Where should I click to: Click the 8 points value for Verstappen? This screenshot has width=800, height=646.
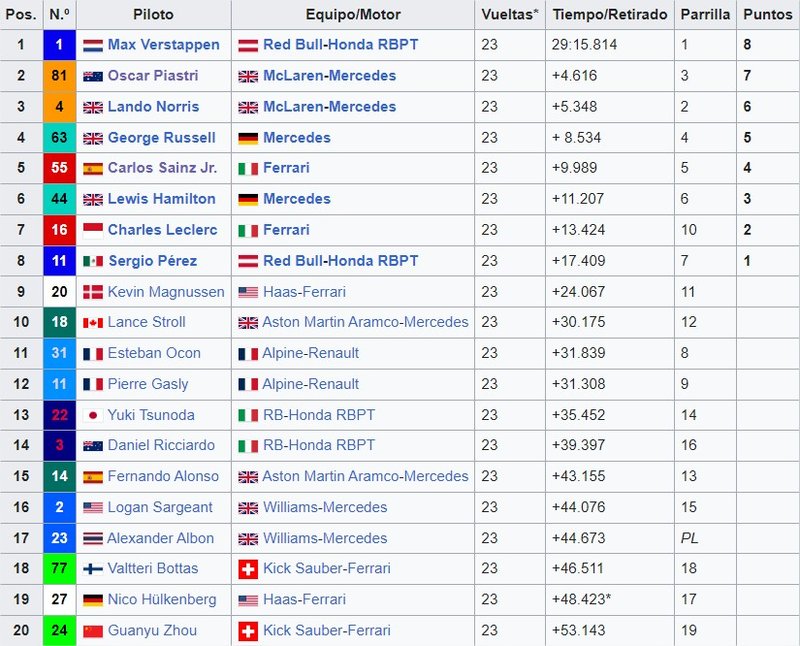coord(747,45)
